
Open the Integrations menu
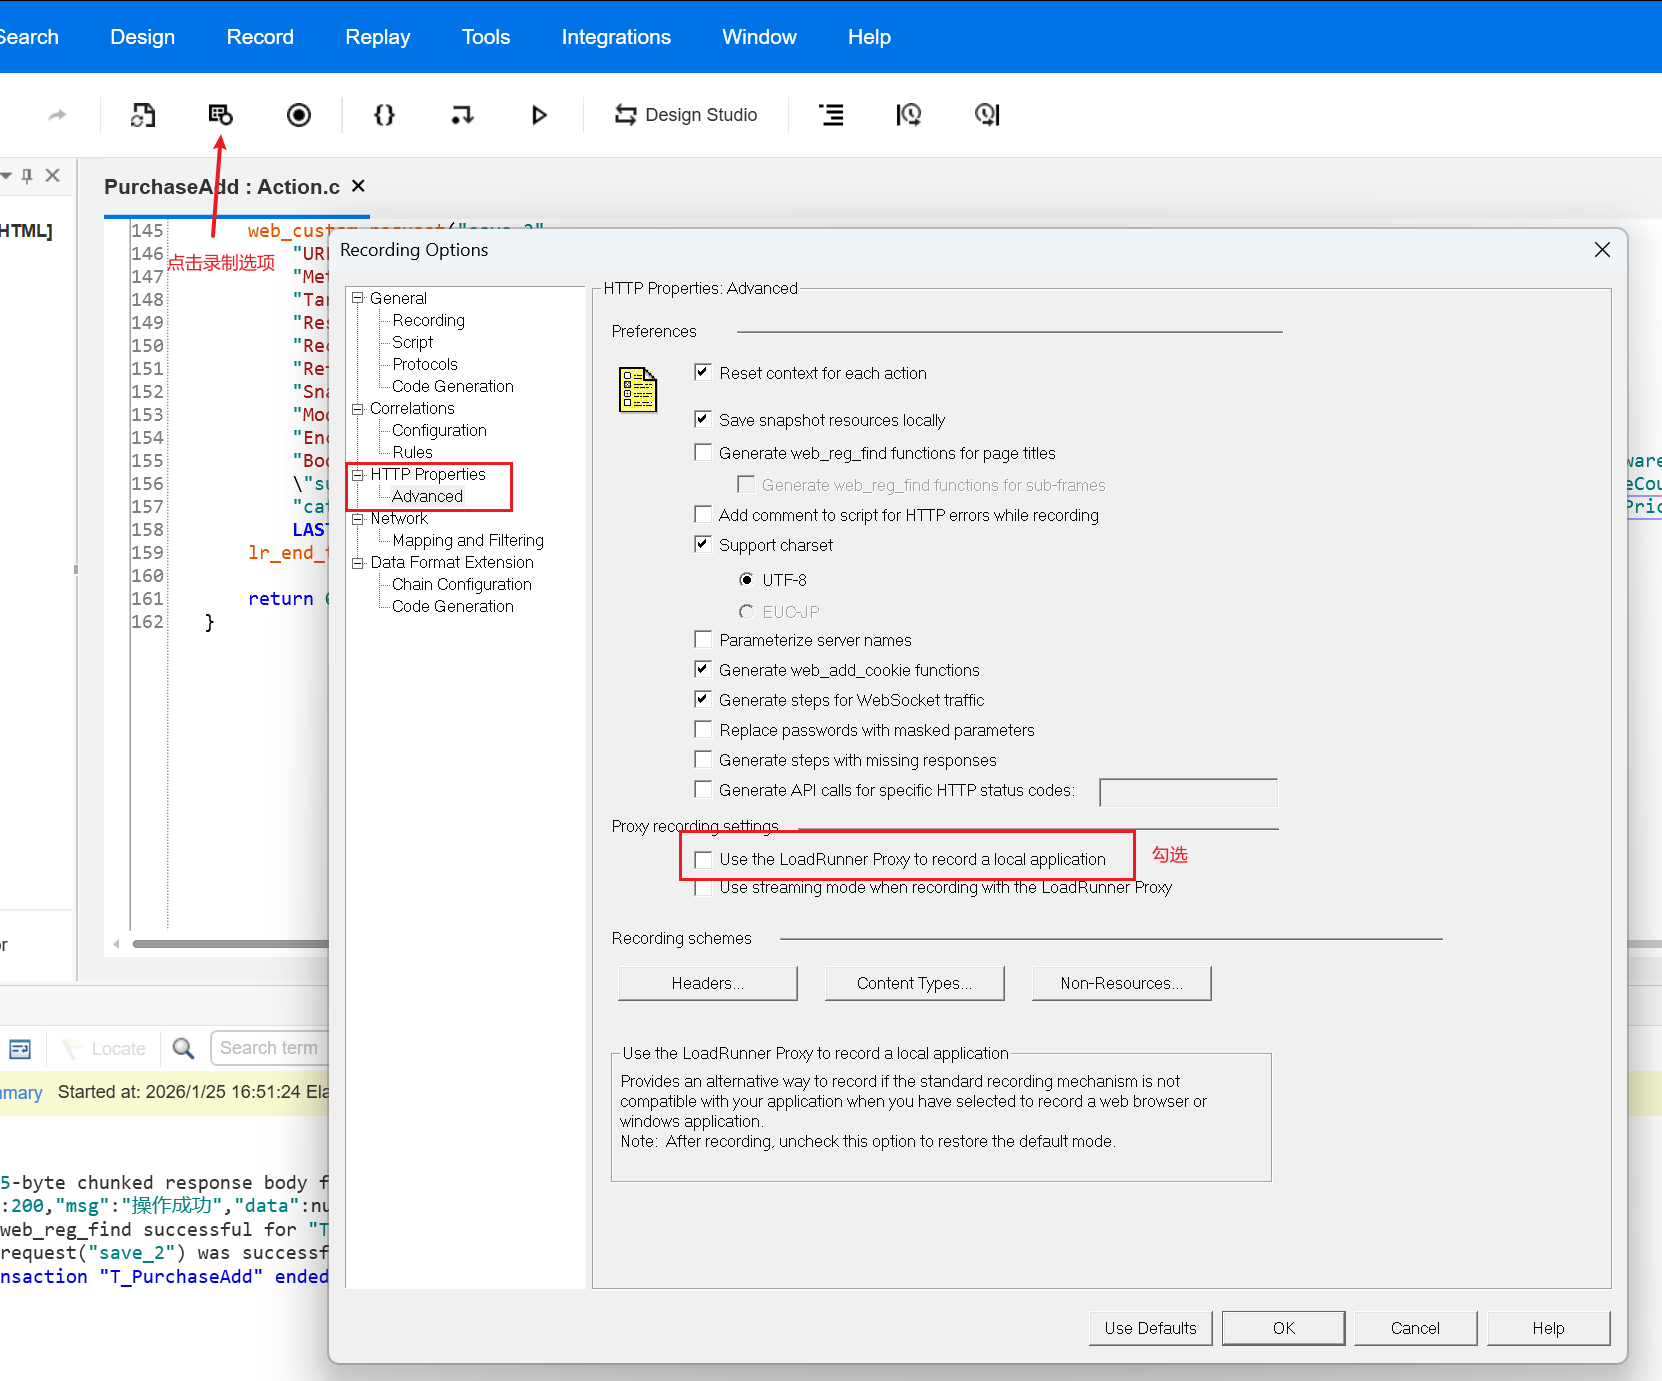[x=616, y=37]
